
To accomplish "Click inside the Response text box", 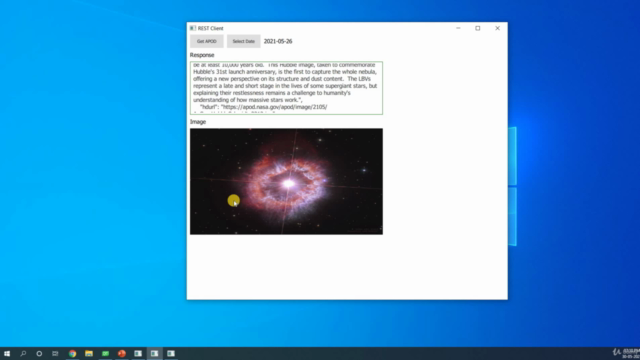I will point(286,88).
